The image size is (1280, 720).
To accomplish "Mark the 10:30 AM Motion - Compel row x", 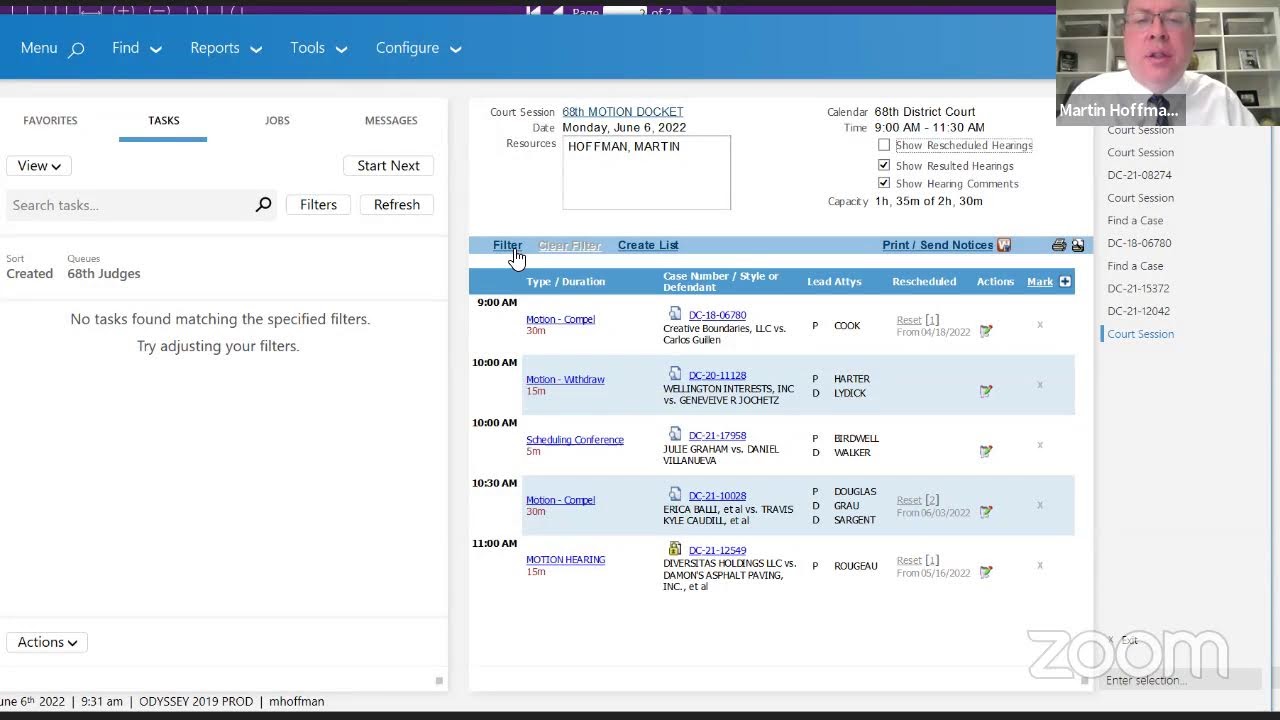I will pyautogui.click(x=1040, y=504).
